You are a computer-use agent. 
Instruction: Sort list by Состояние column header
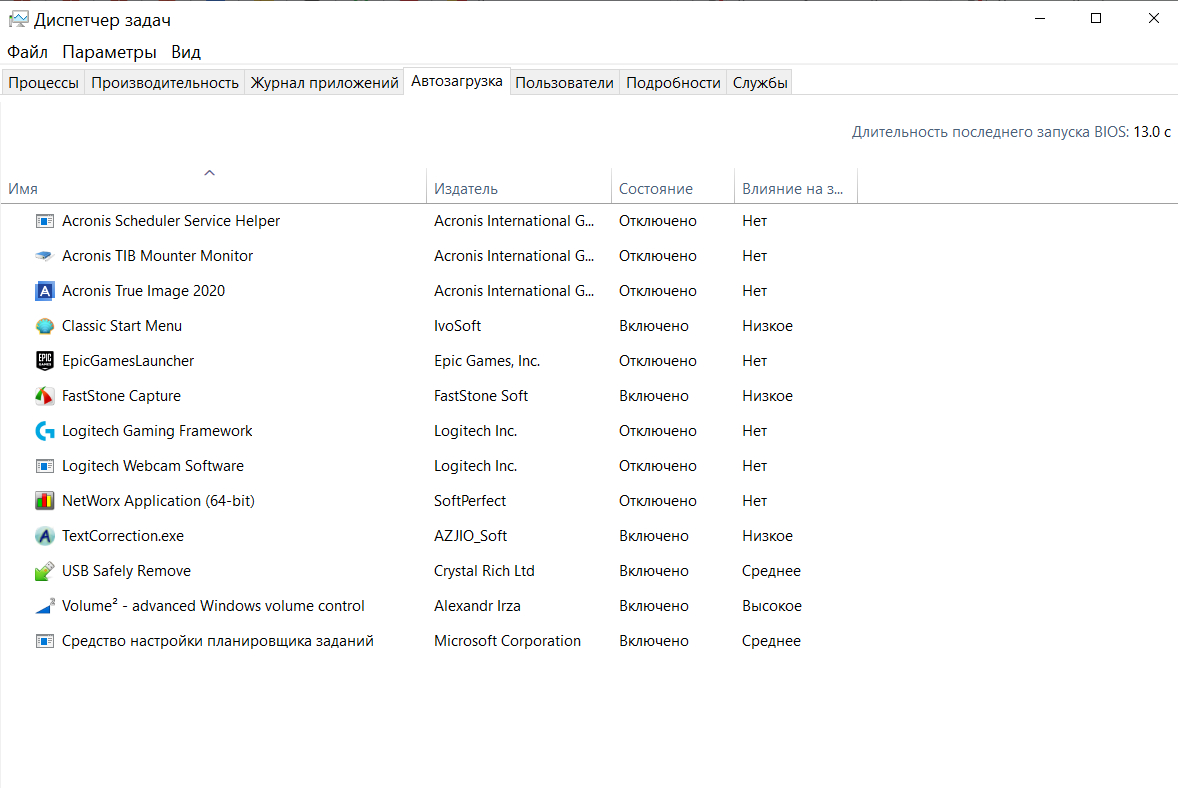655,189
